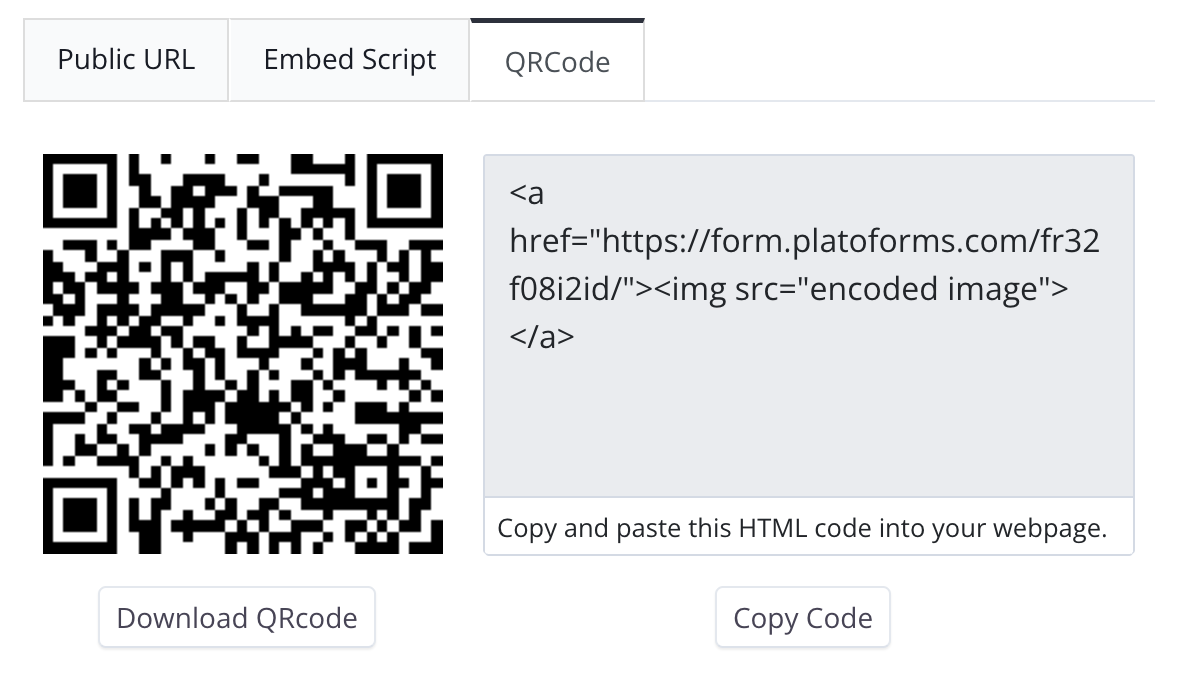Image resolution: width=1178 pixels, height=690 pixels.
Task: Click the QR code's small bottom-right alignment square
Action: [x=371, y=482]
